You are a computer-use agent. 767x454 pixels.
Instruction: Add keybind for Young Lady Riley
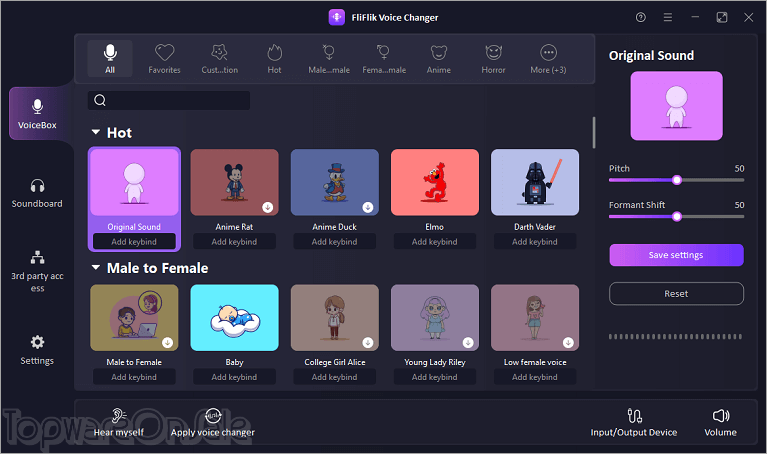pyautogui.click(x=435, y=377)
